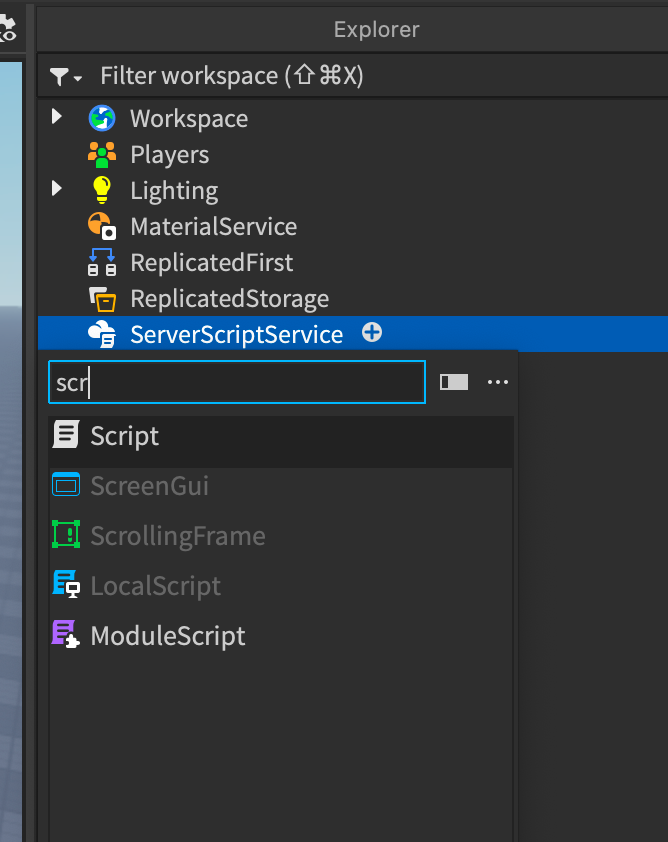Select the ServerScriptService row
This screenshot has height=842, width=668.
(353, 334)
